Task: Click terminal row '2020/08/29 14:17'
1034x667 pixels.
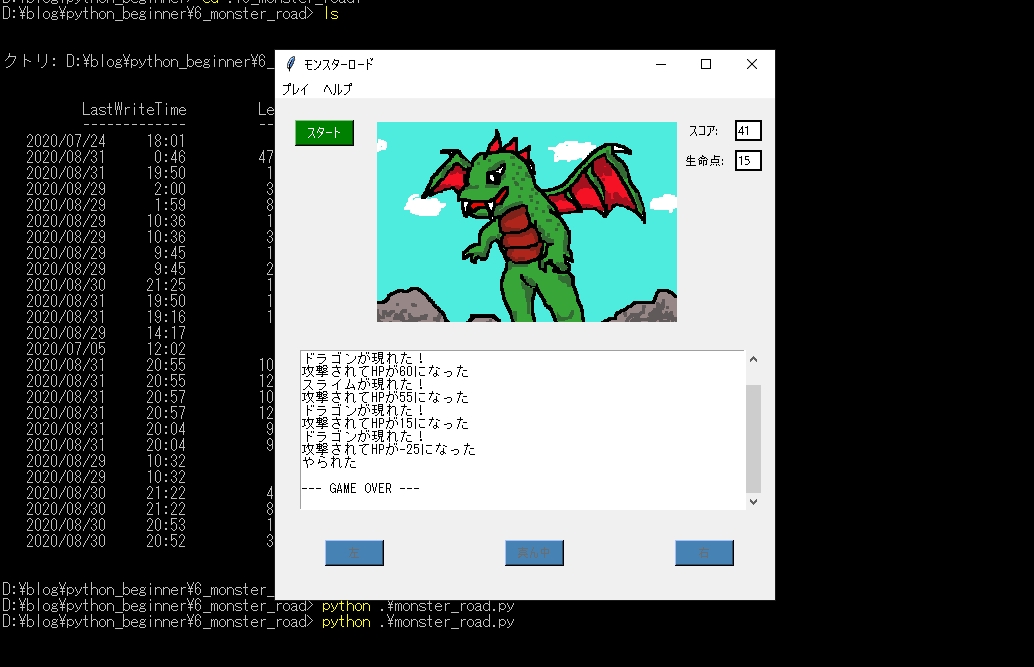Action: (x=106, y=333)
